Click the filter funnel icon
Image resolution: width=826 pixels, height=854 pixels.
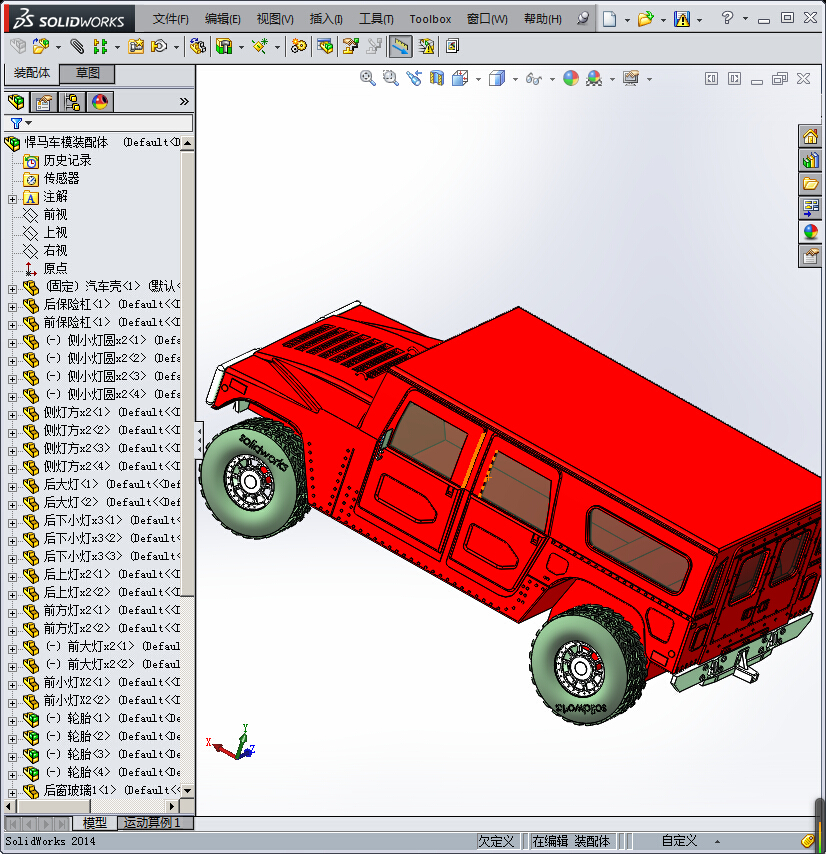(16, 123)
